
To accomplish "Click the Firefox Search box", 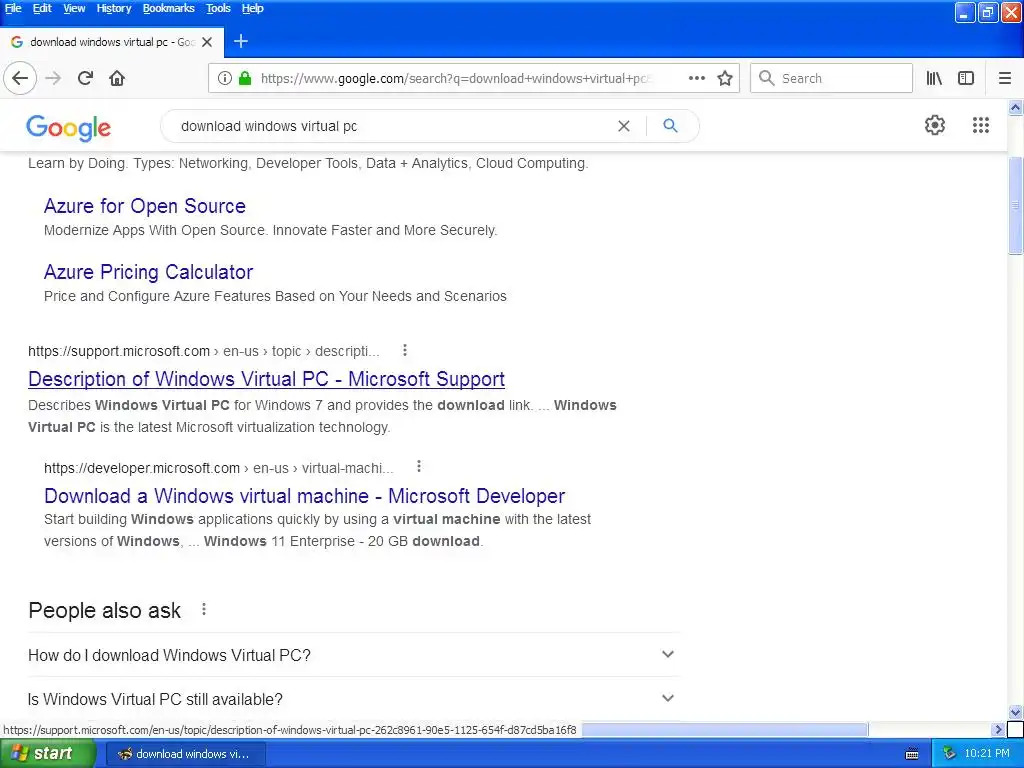I will [x=831, y=78].
